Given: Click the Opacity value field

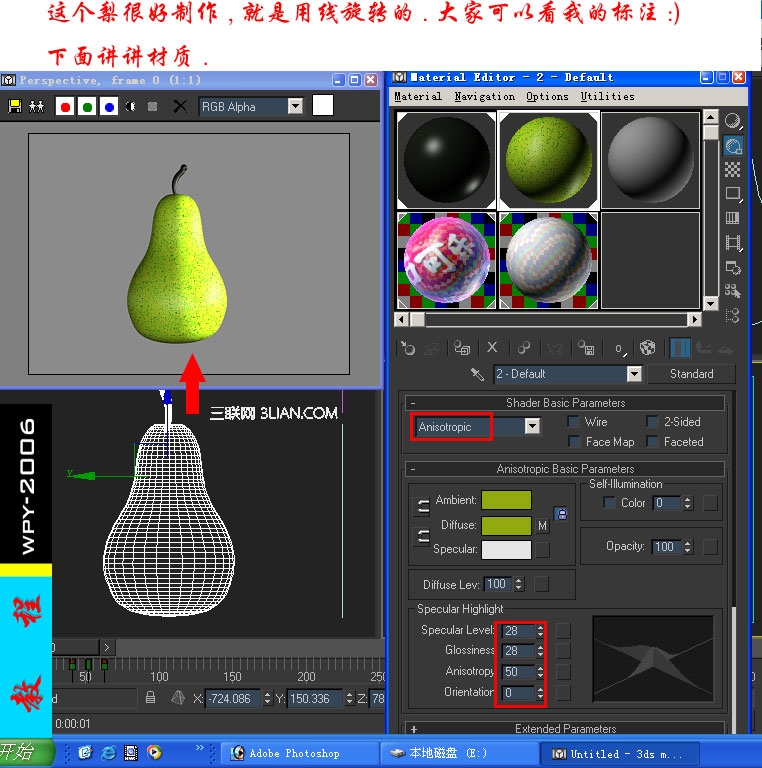Looking at the screenshot, I should click(667, 547).
